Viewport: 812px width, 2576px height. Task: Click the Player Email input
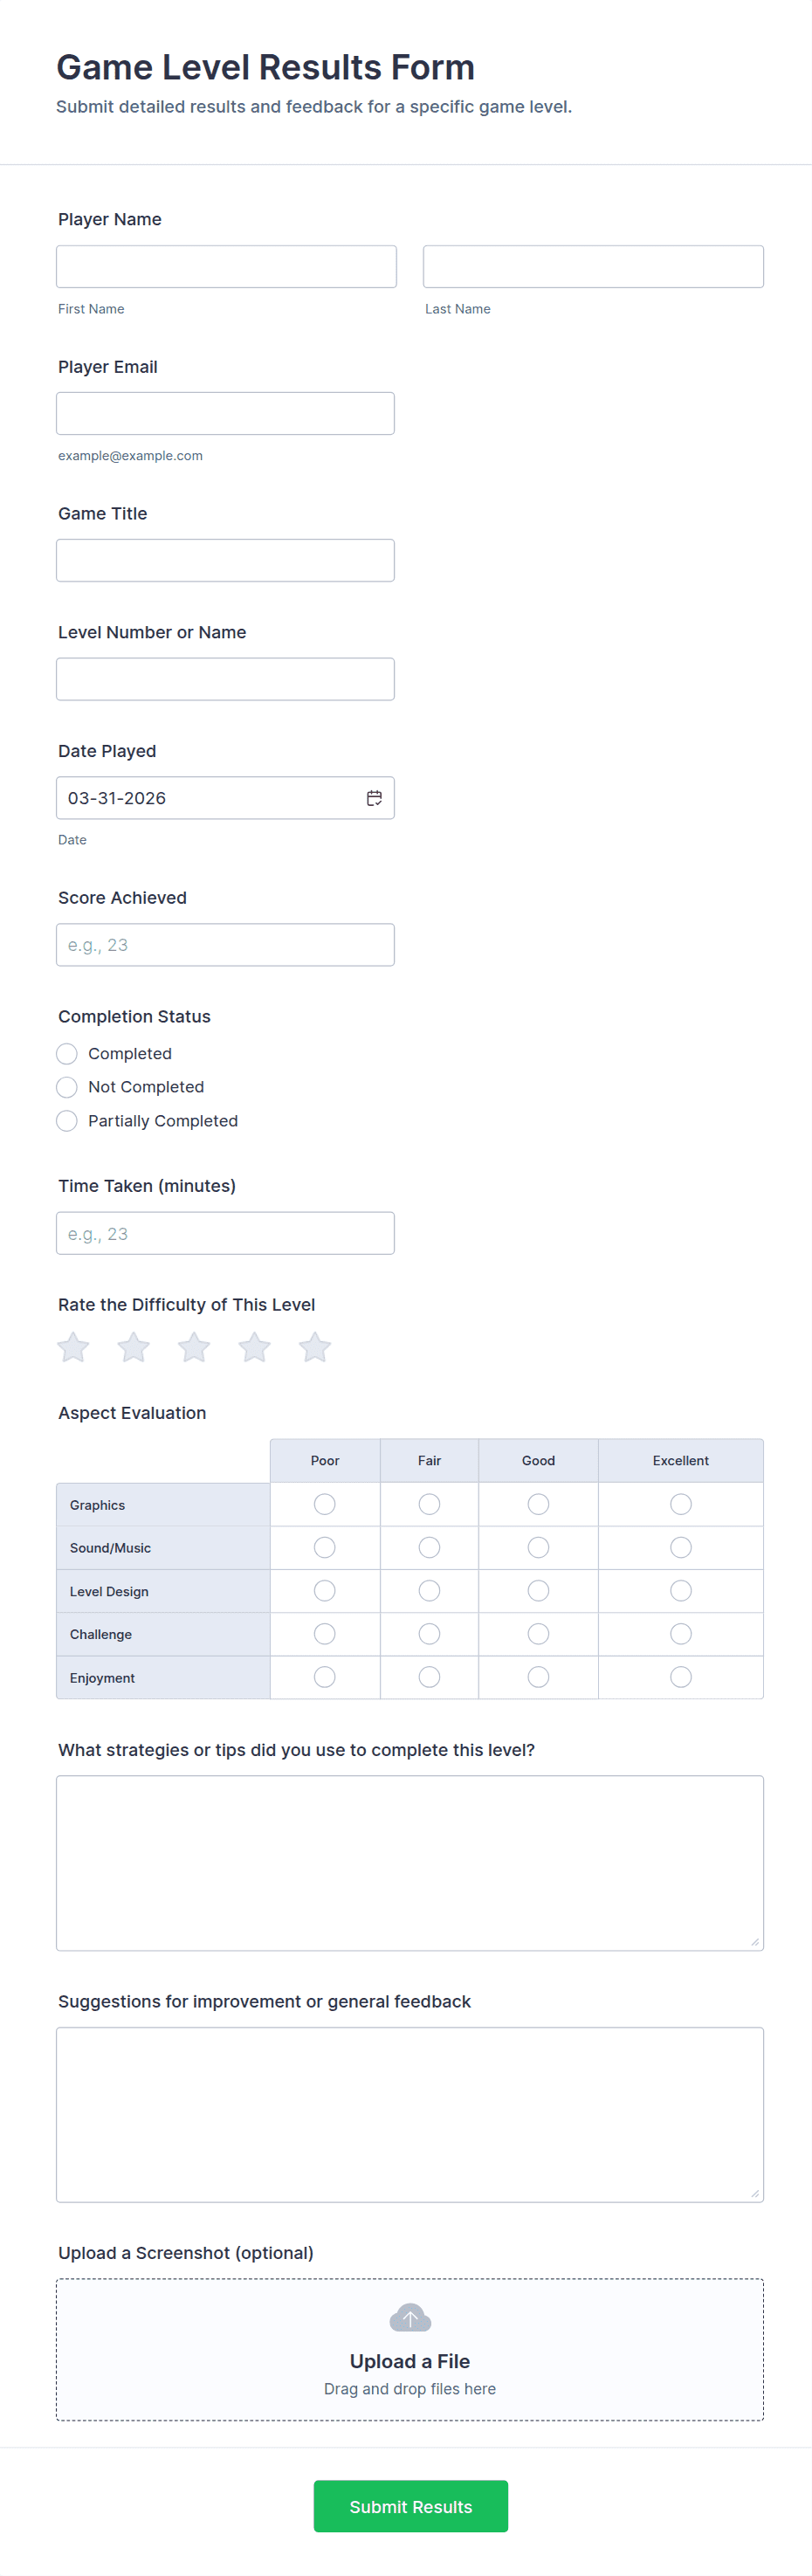[x=225, y=414]
